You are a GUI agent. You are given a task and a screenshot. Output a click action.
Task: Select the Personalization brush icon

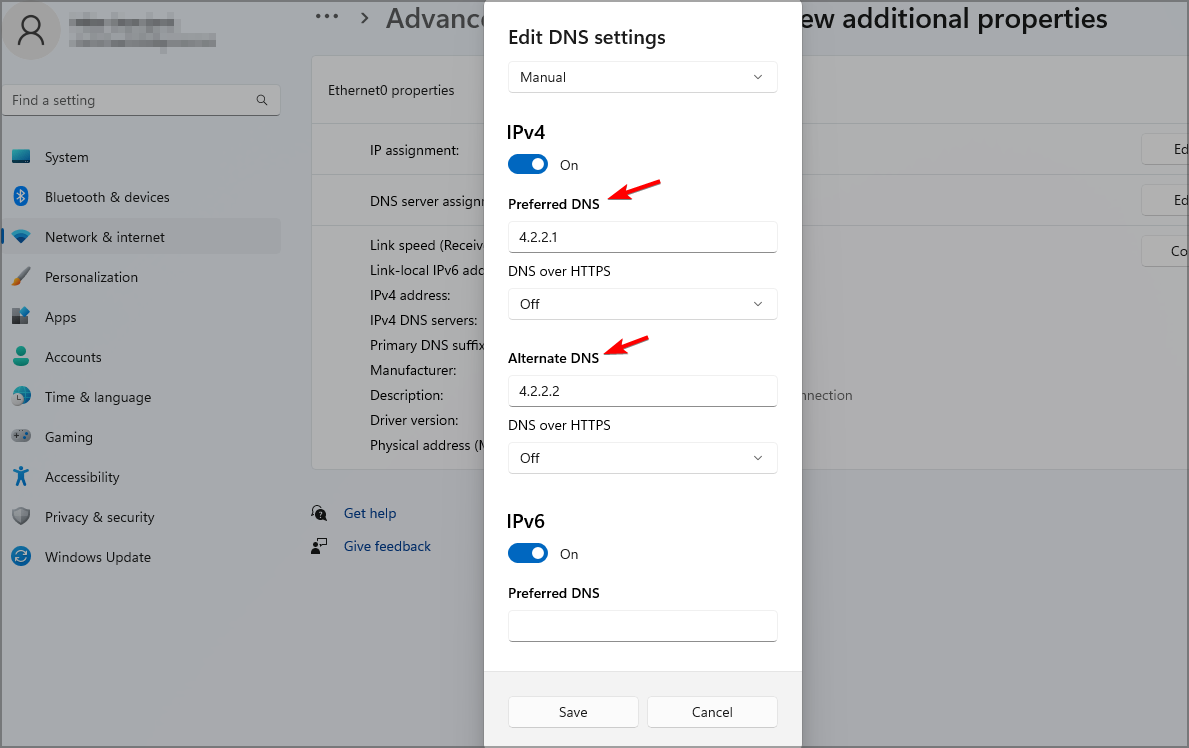coord(23,277)
